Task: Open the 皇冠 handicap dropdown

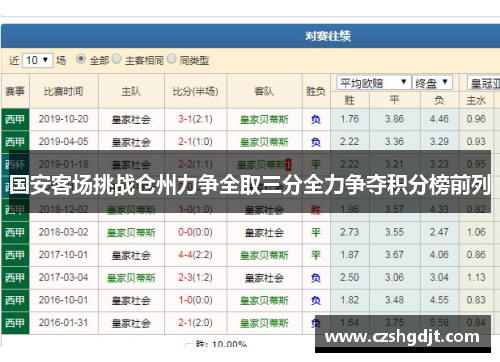Action: [x=484, y=83]
